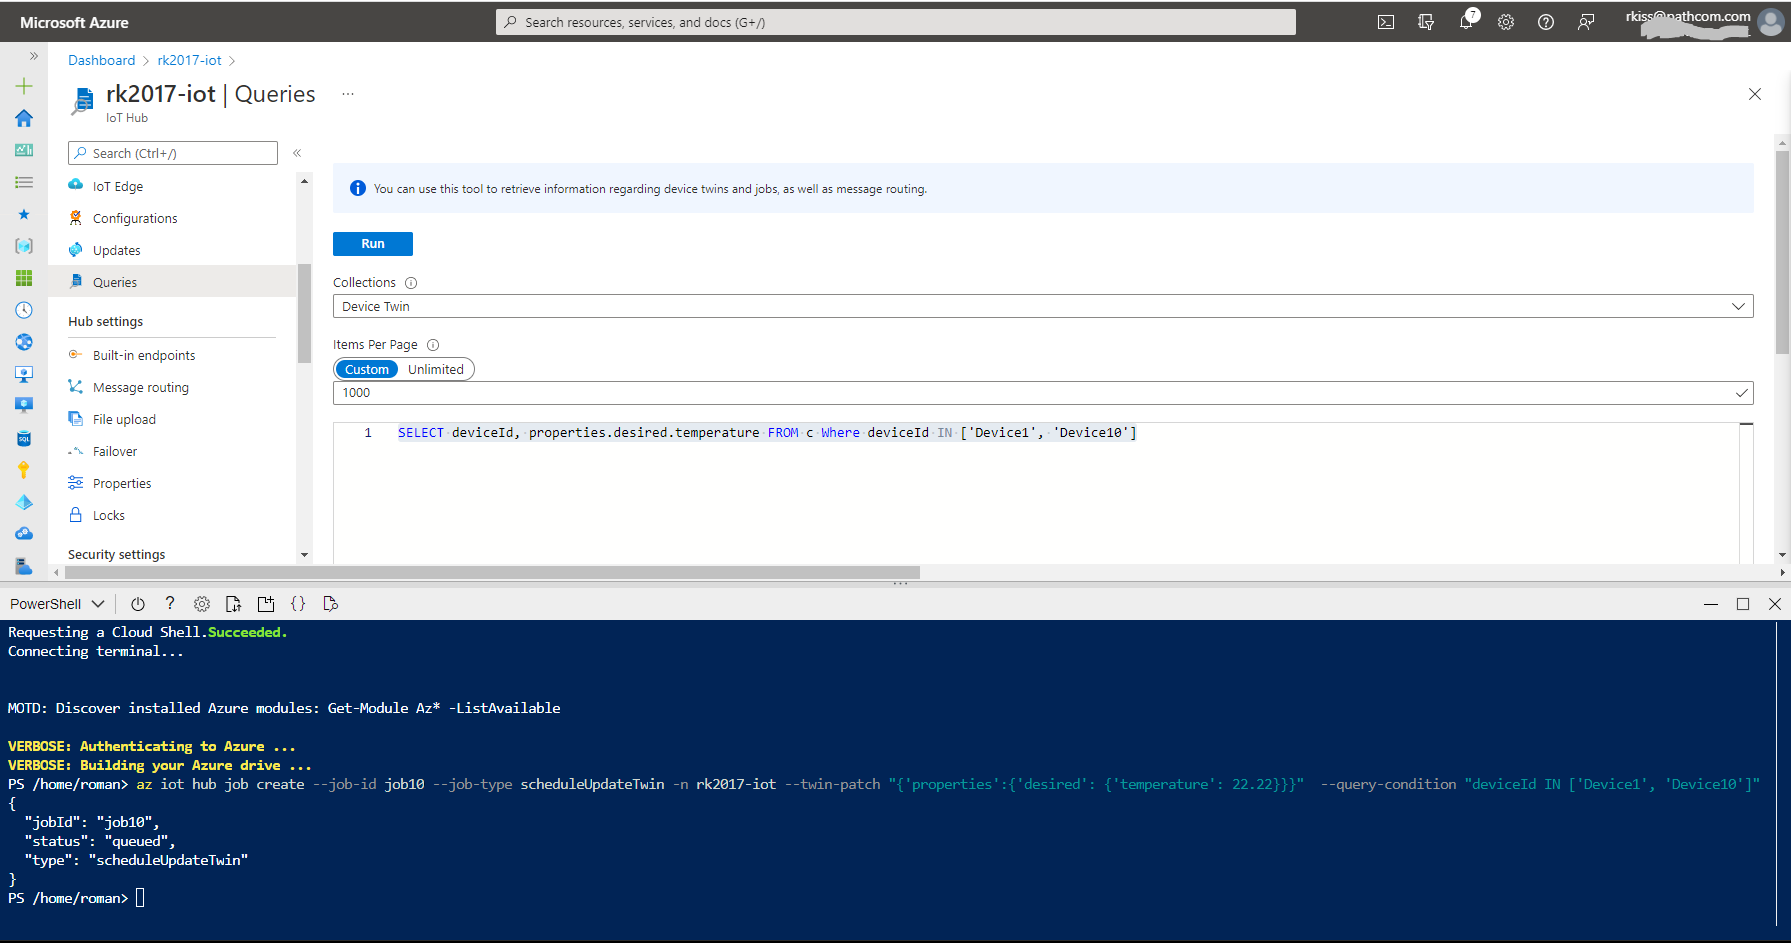The width and height of the screenshot is (1791, 943).
Task: Follow the Dashboard breadcrumb link
Action: point(101,60)
